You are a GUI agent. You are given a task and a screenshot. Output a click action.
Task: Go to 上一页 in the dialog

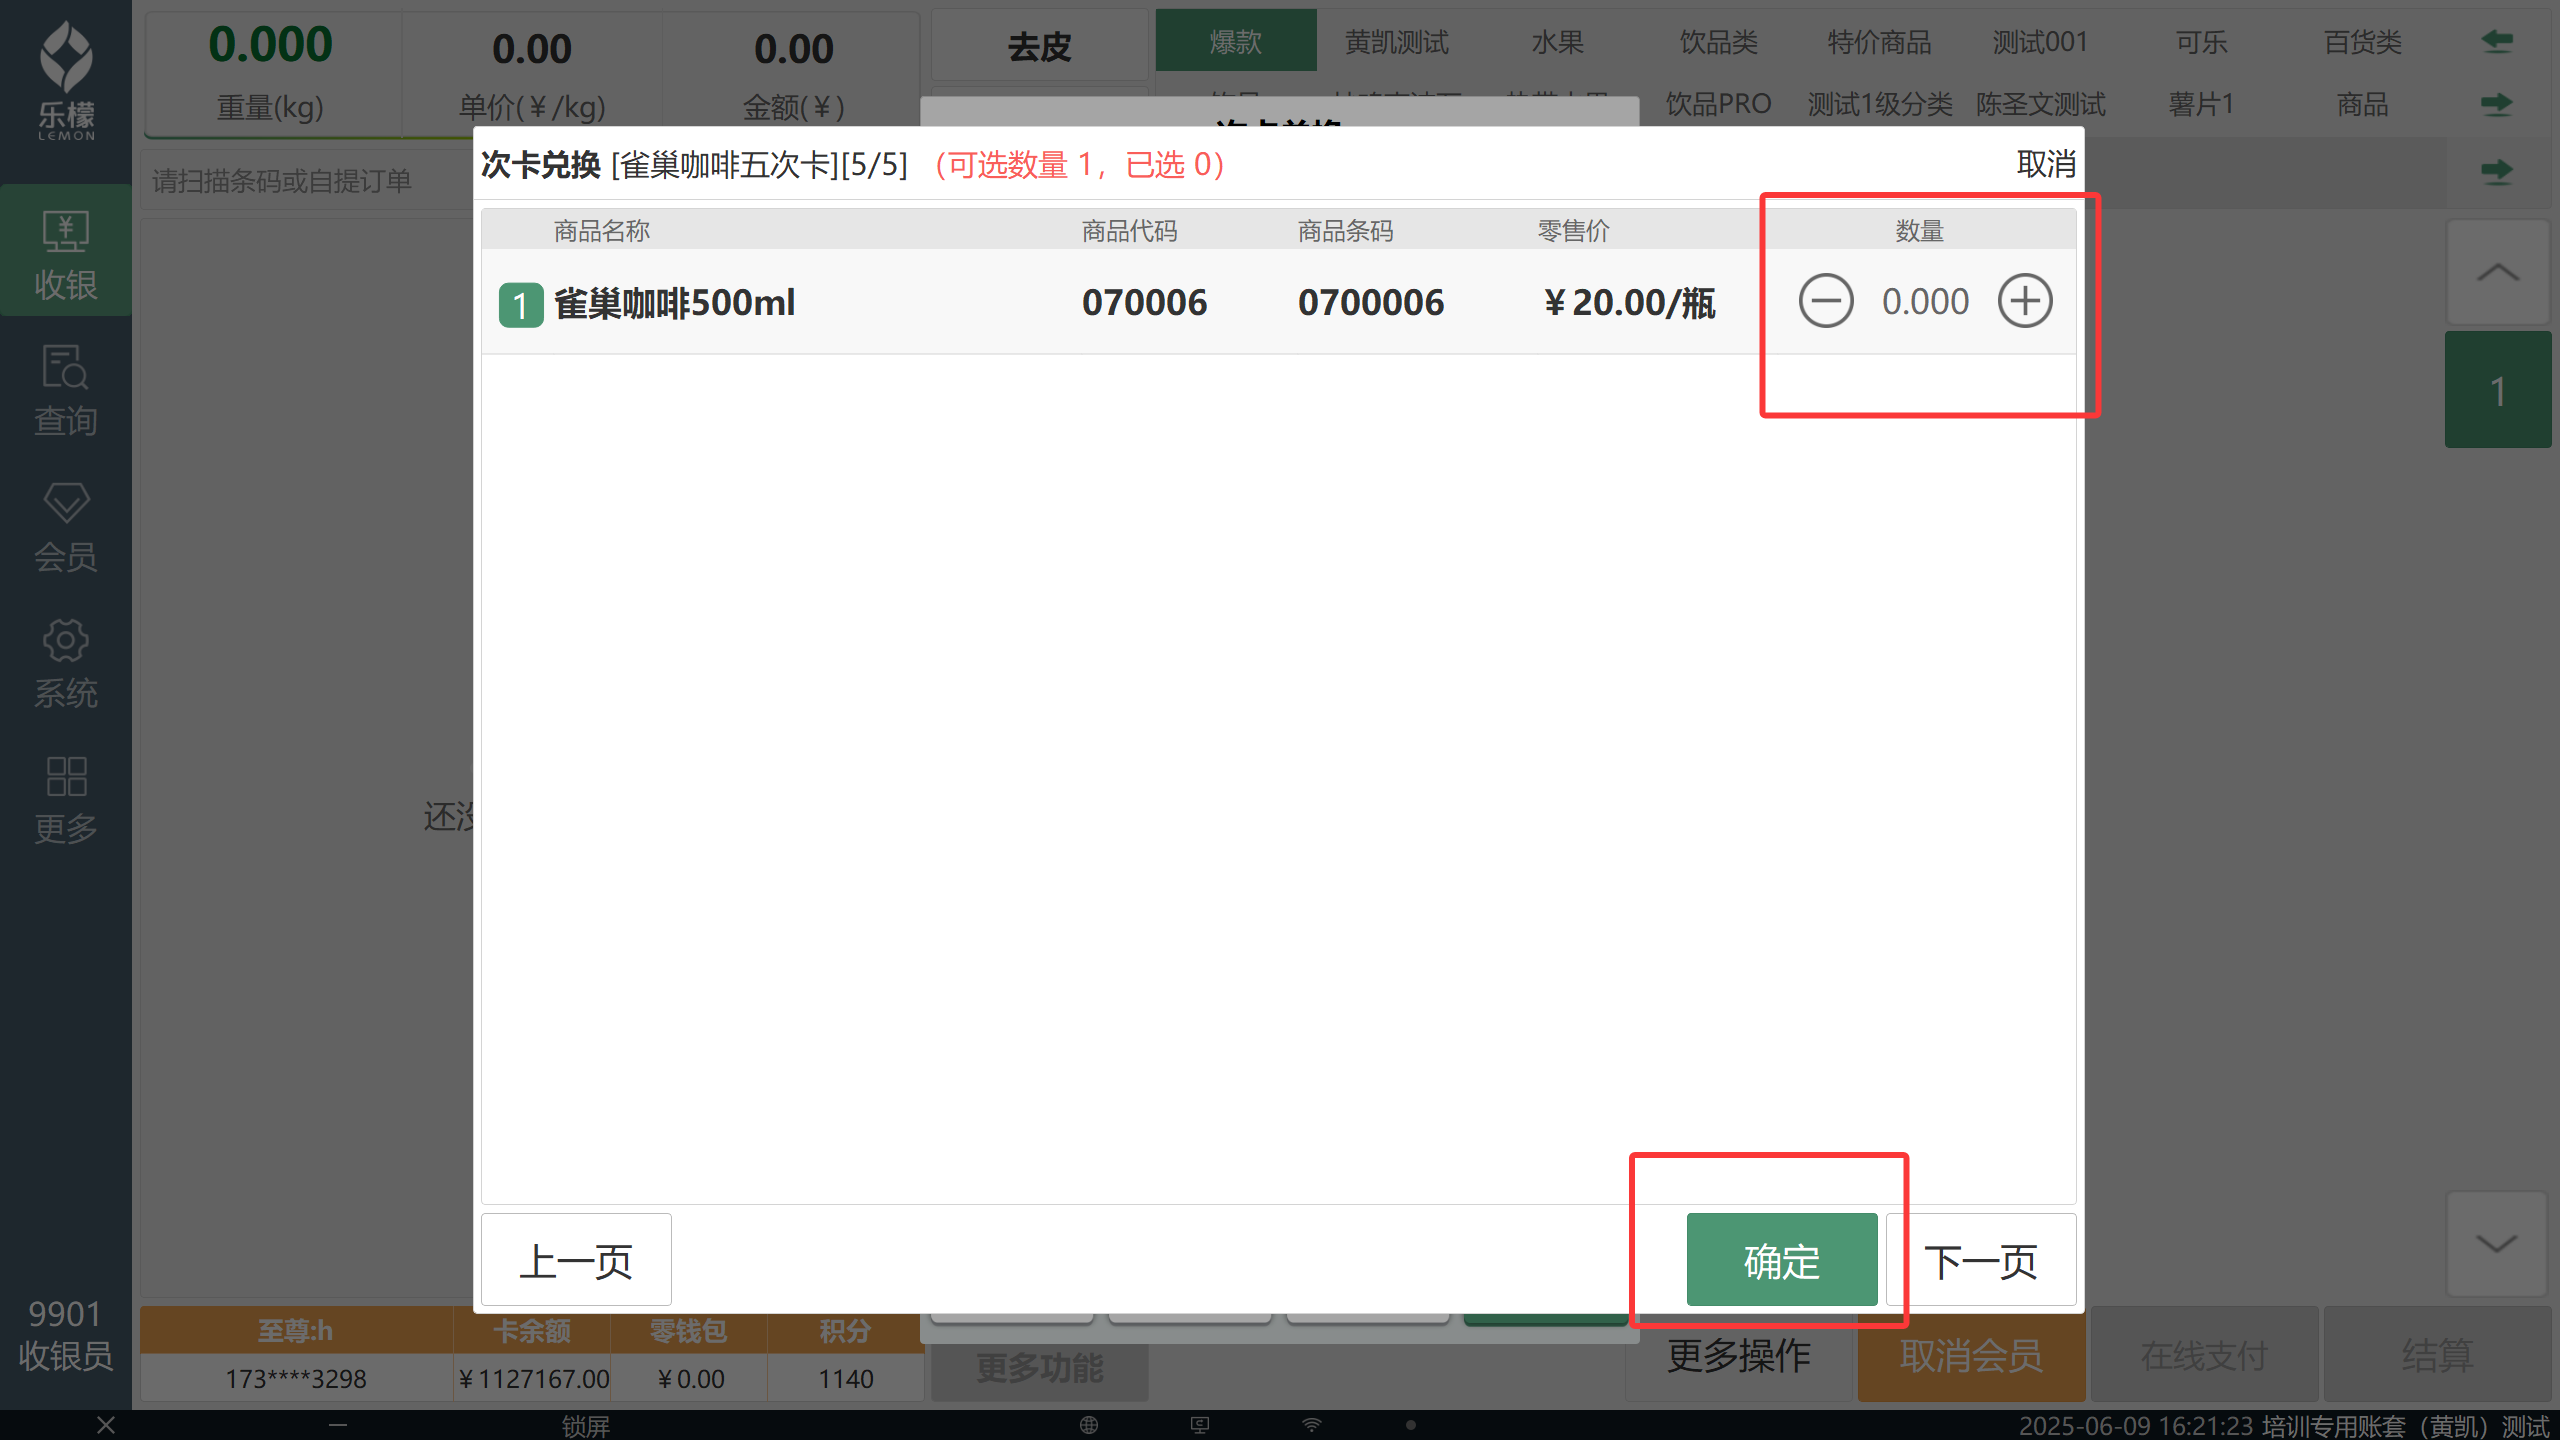click(576, 1260)
